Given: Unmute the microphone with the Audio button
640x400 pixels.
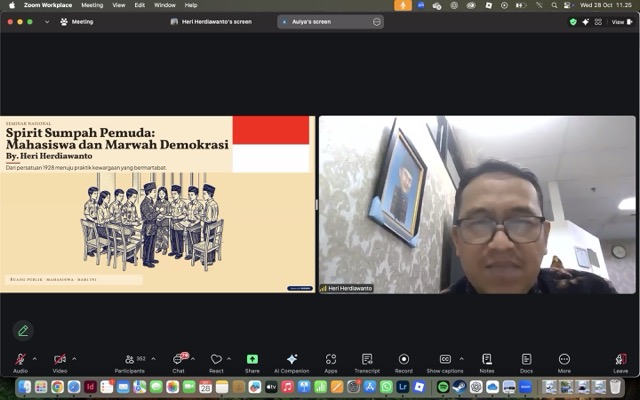Looking at the screenshot, I should point(20,362).
